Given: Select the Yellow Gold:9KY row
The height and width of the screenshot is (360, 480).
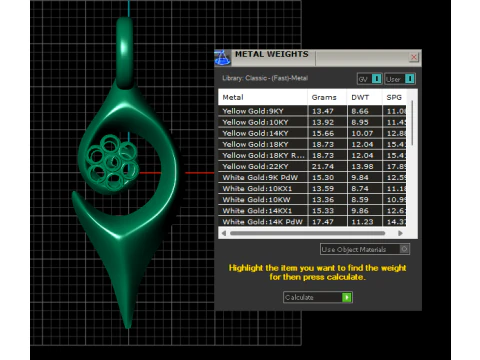Looking at the screenshot, I should click(312, 111).
